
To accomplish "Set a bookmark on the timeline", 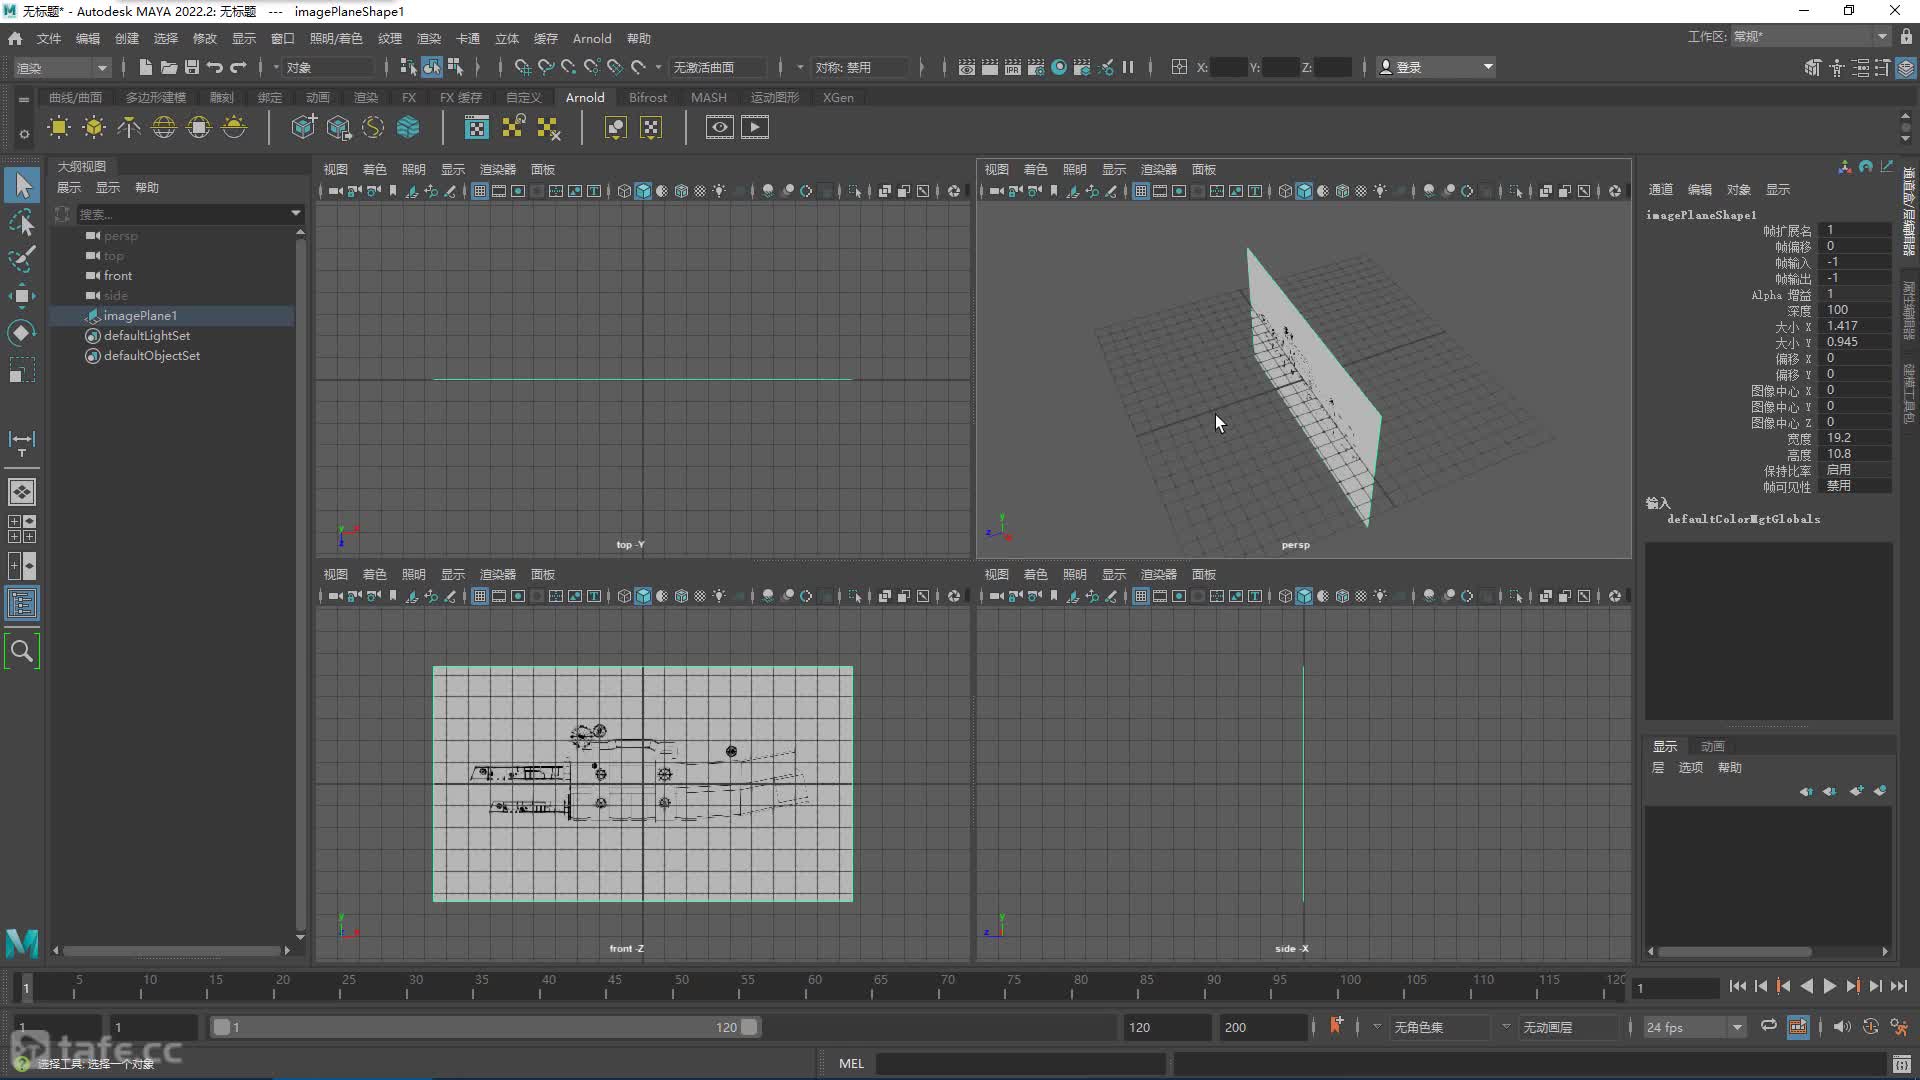I will [x=1335, y=1026].
